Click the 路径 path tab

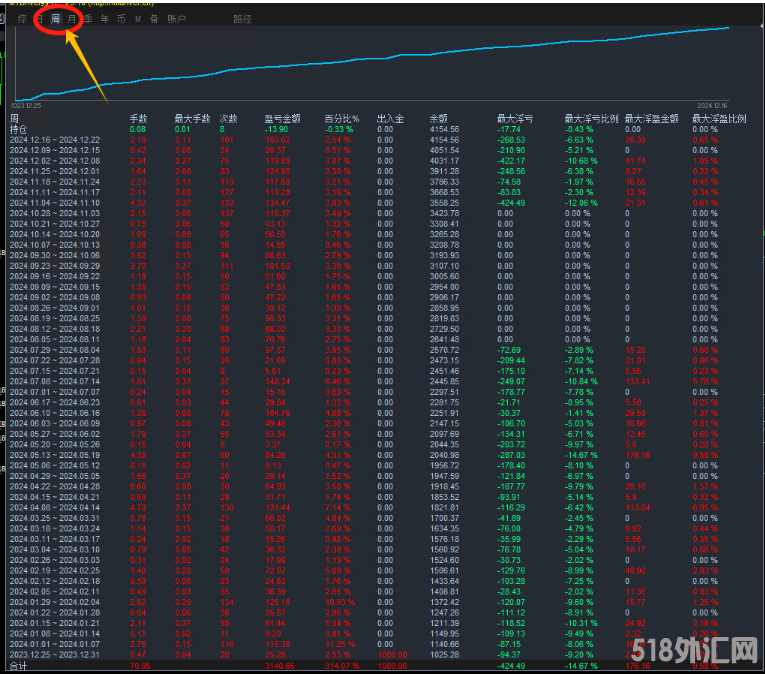[242, 19]
